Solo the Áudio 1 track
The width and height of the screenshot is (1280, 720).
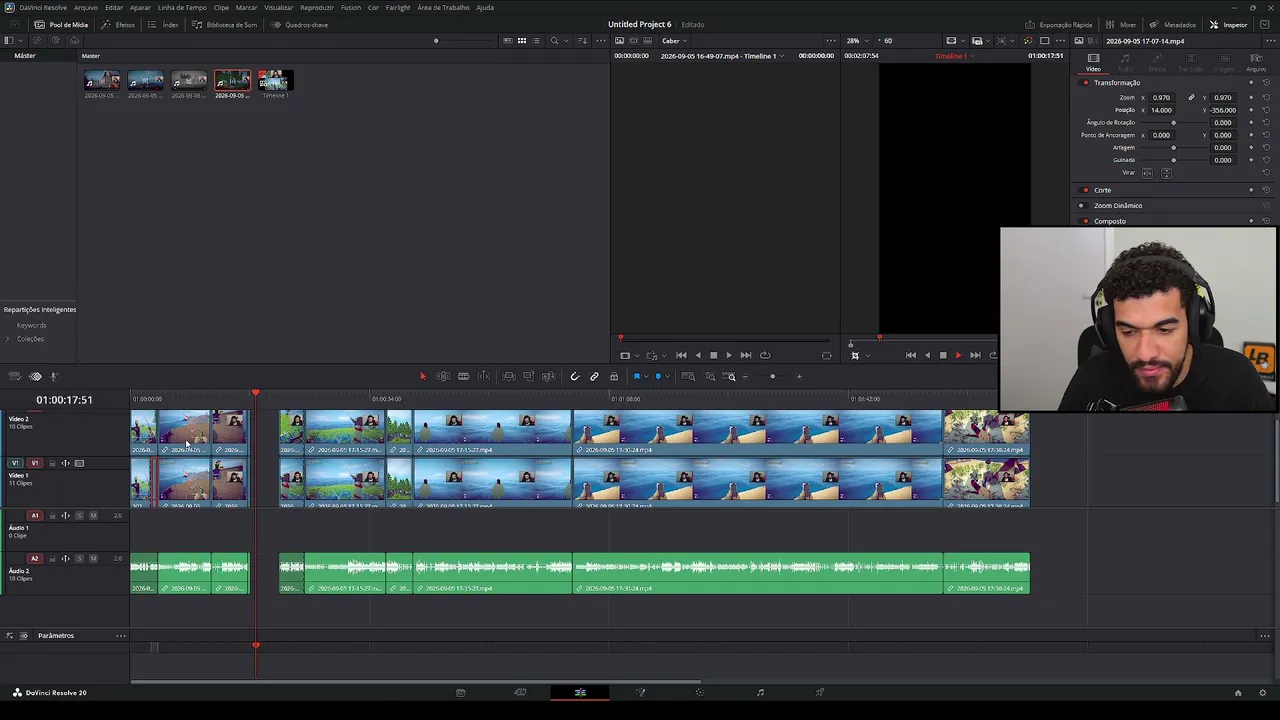(x=79, y=516)
